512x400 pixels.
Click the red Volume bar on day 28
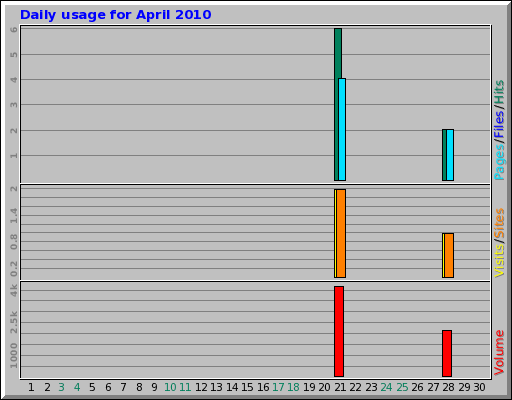447,354
